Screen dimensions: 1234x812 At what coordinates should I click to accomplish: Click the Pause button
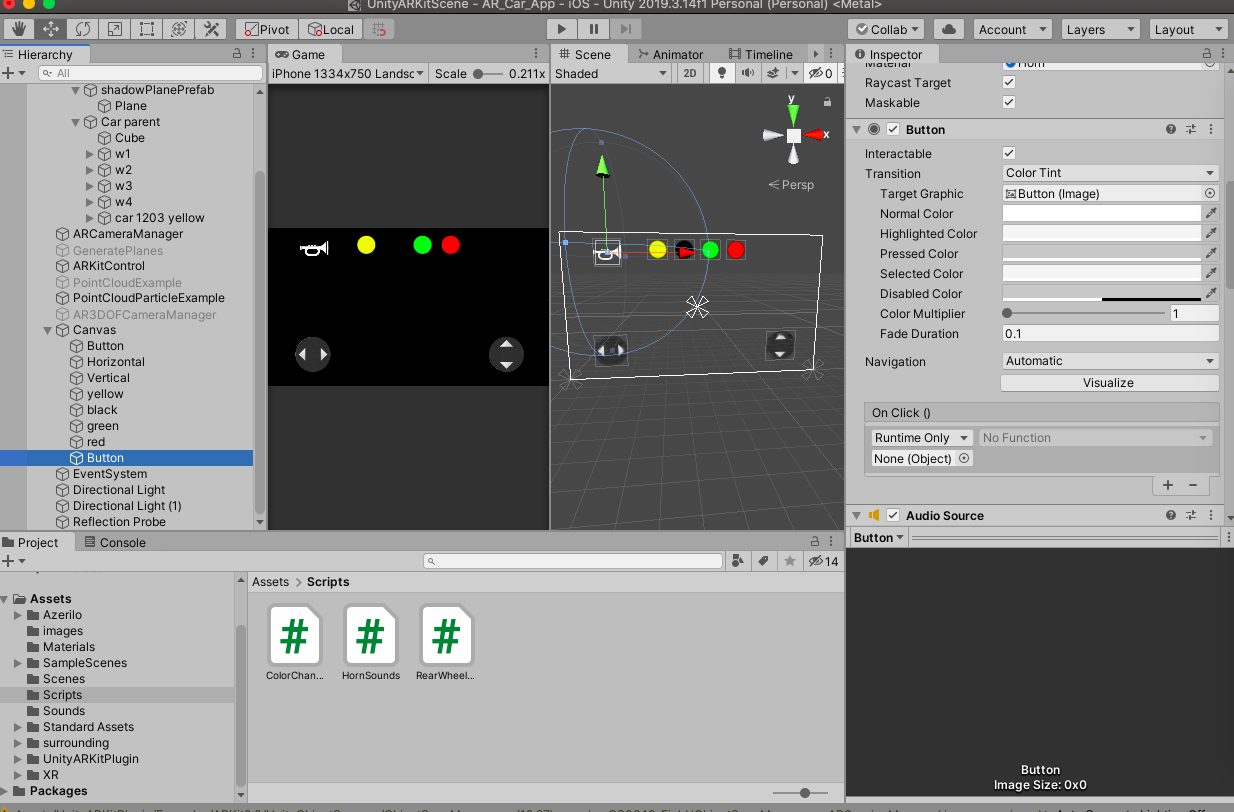(594, 30)
